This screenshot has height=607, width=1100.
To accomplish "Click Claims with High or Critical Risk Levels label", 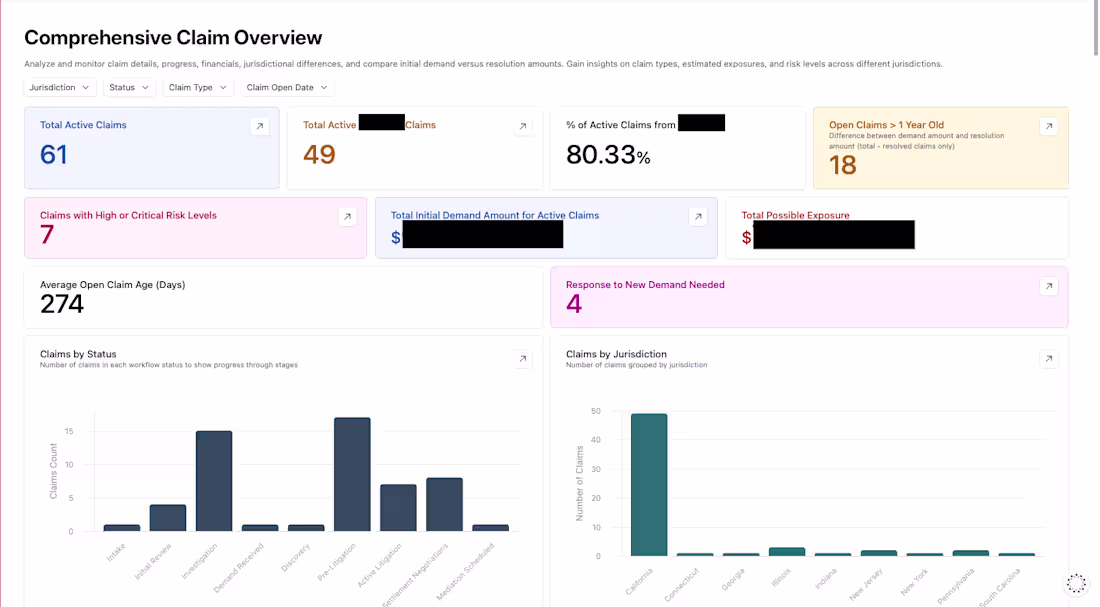I will 128,215.
